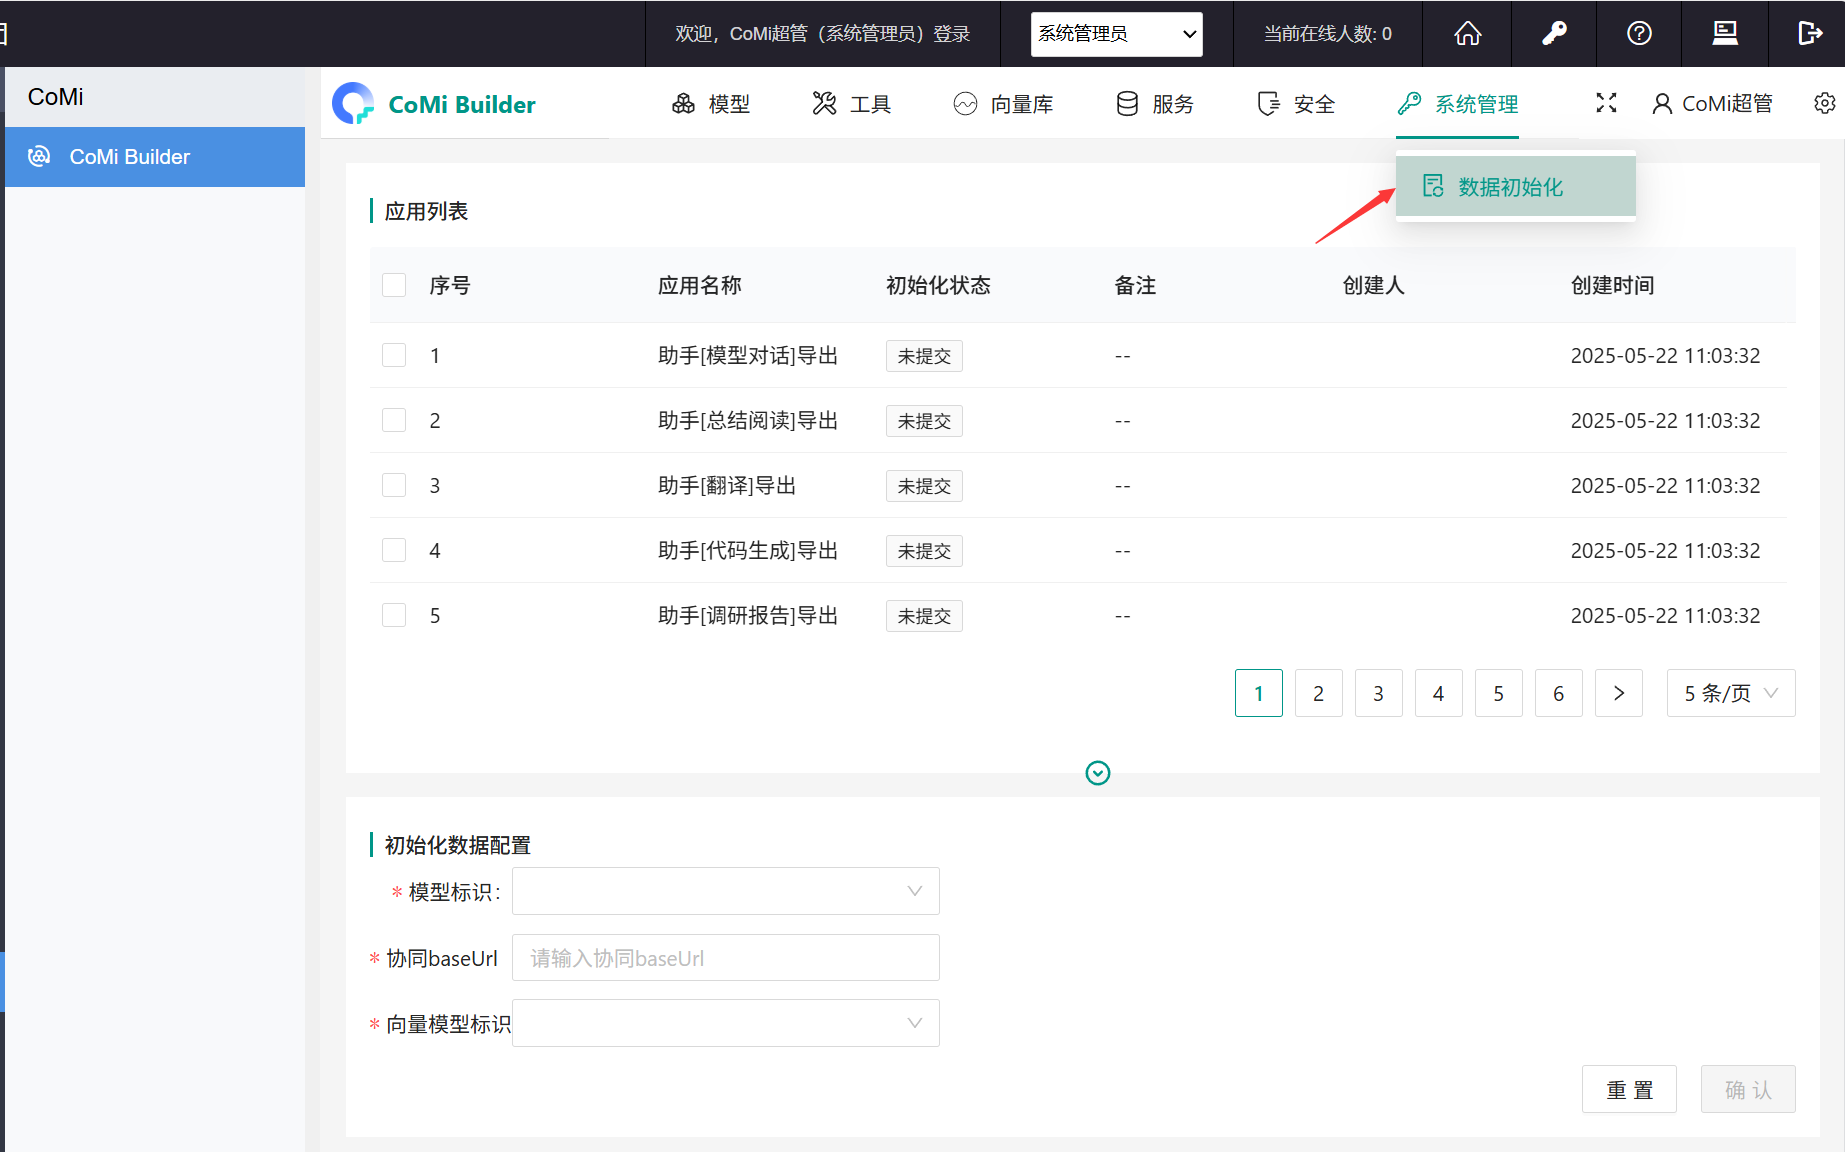1845x1152 pixels.
Task: Click the logout icon at top right
Action: [1809, 34]
